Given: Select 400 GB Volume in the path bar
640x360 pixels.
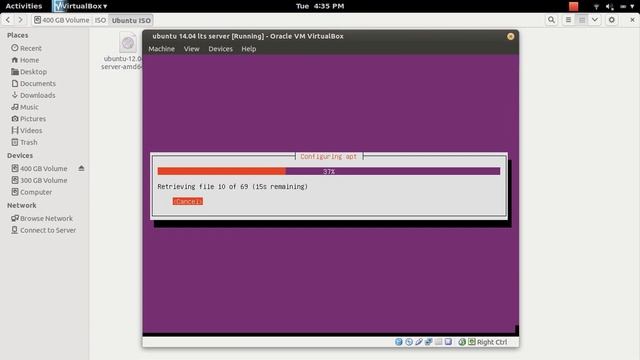Looking at the screenshot, I should [x=61, y=20].
